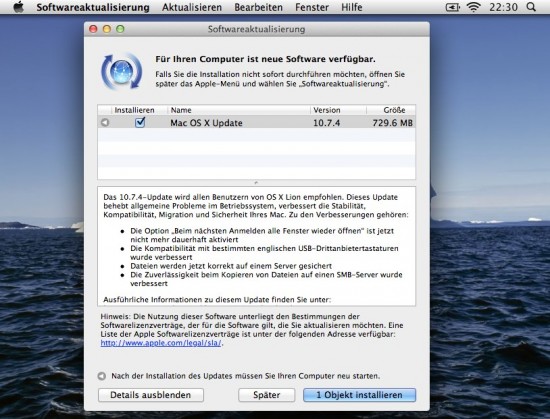This screenshot has width=550, height=419.
Task: Click the Details ausblenden button
Action: 151,395
